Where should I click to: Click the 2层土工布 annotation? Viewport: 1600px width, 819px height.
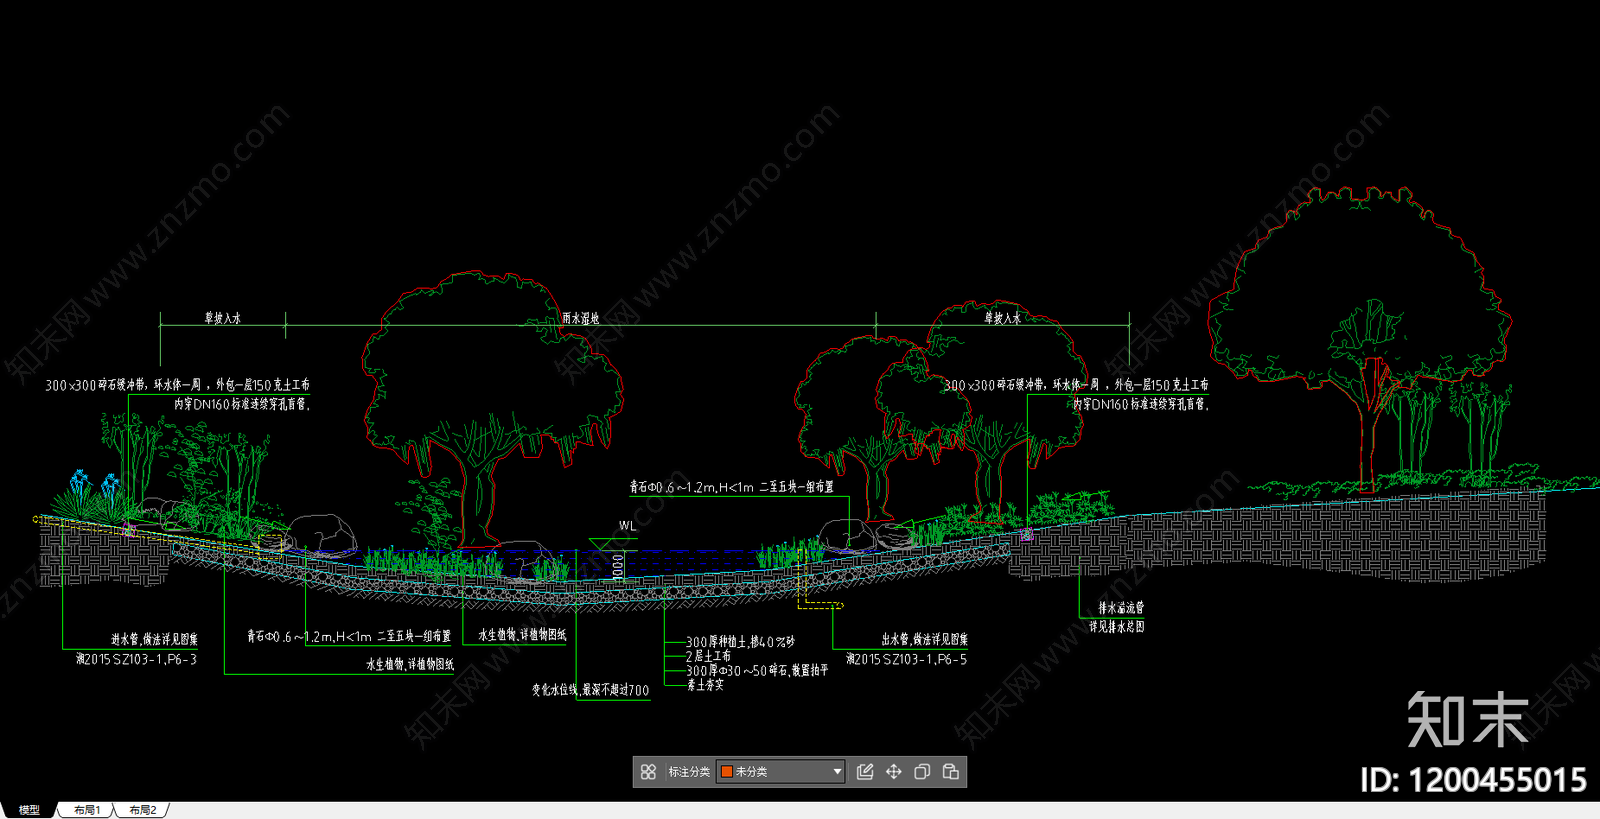tap(708, 656)
